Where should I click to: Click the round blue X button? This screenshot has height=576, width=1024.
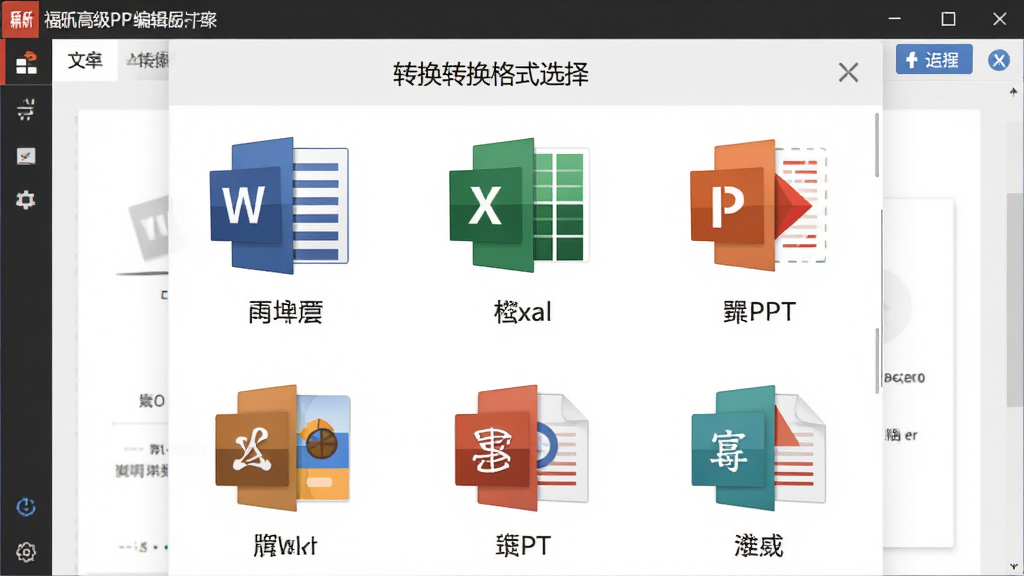click(999, 60)
